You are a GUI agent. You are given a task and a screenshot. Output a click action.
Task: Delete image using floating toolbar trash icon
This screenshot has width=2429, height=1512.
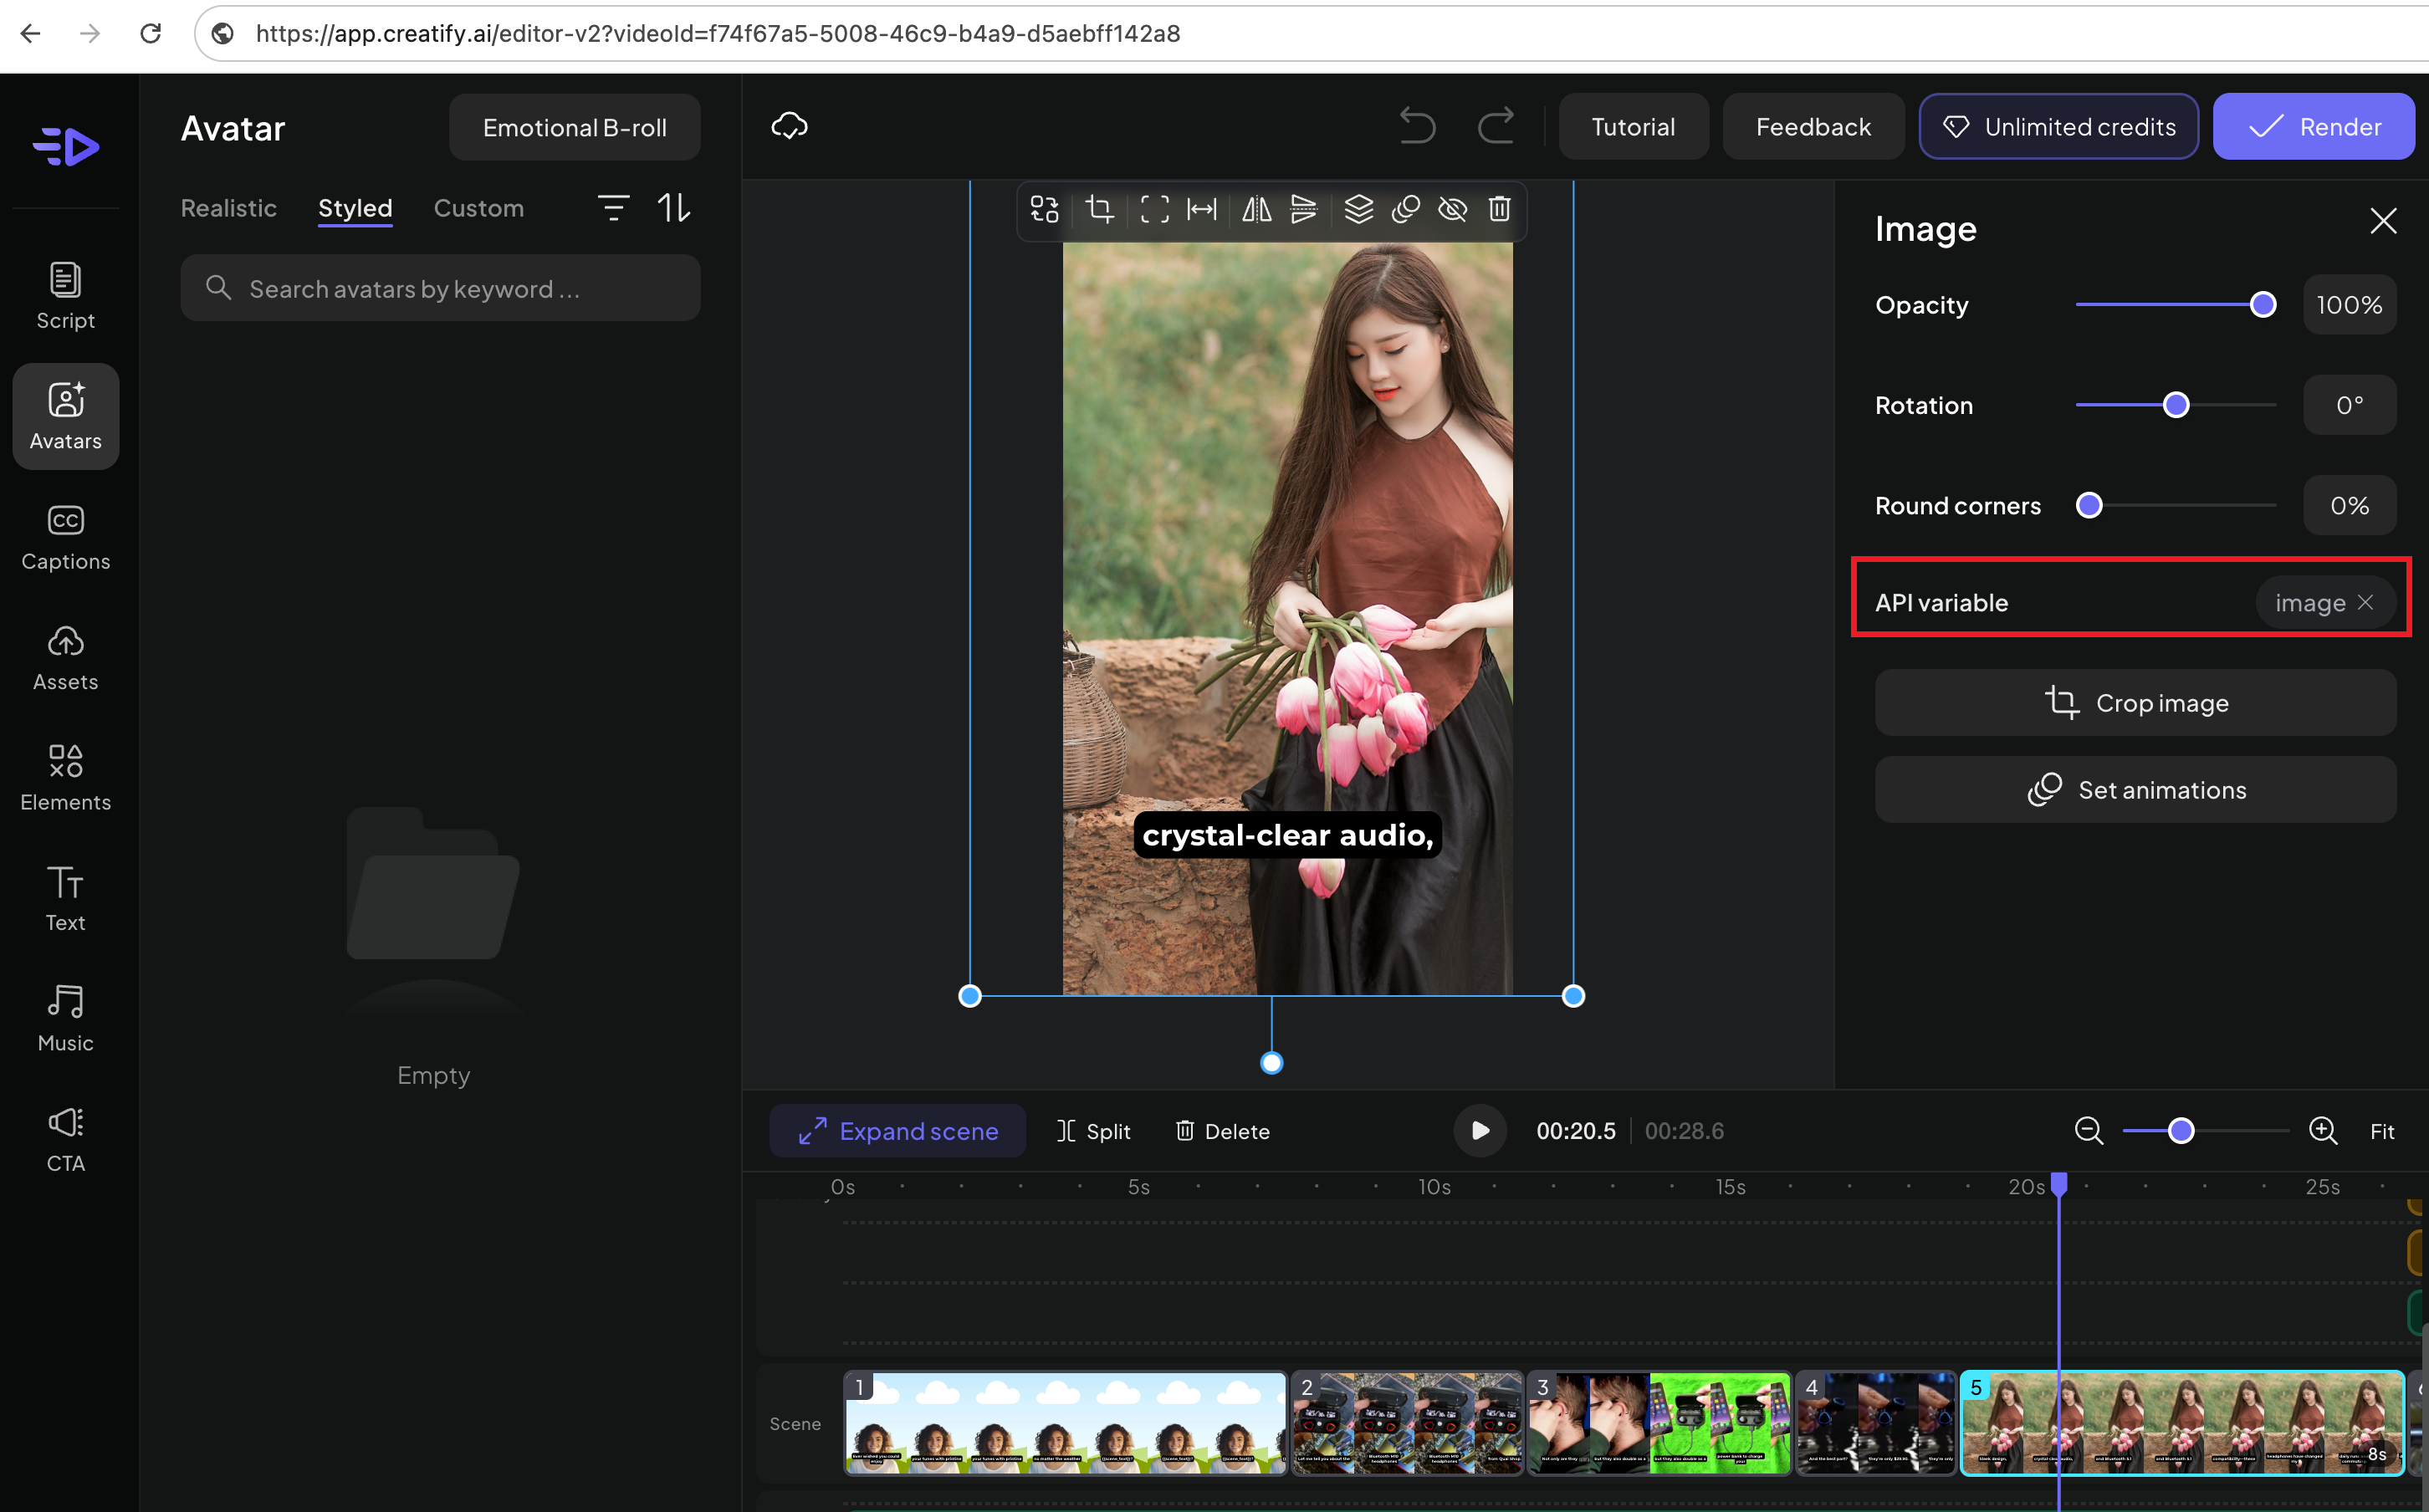[1498, 209]
